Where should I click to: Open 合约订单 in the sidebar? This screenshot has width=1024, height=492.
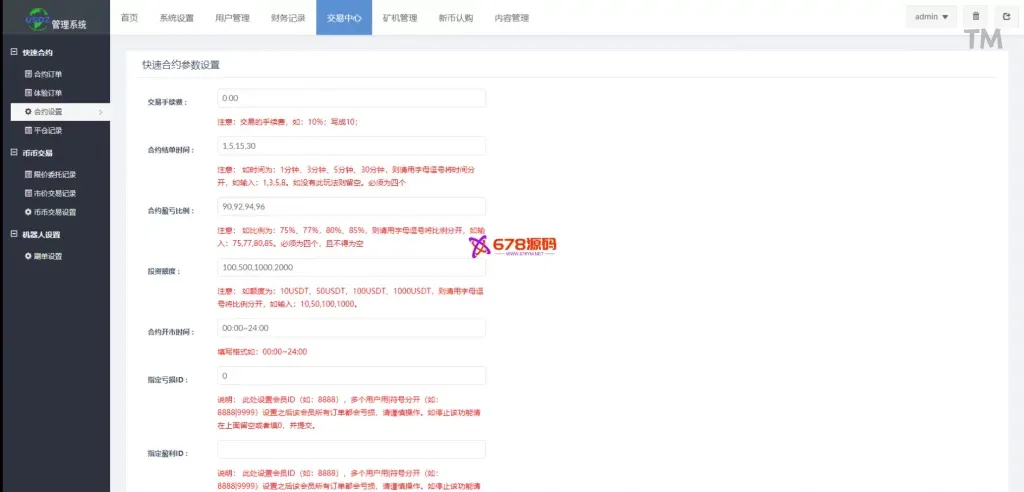(x=47, y=74)
